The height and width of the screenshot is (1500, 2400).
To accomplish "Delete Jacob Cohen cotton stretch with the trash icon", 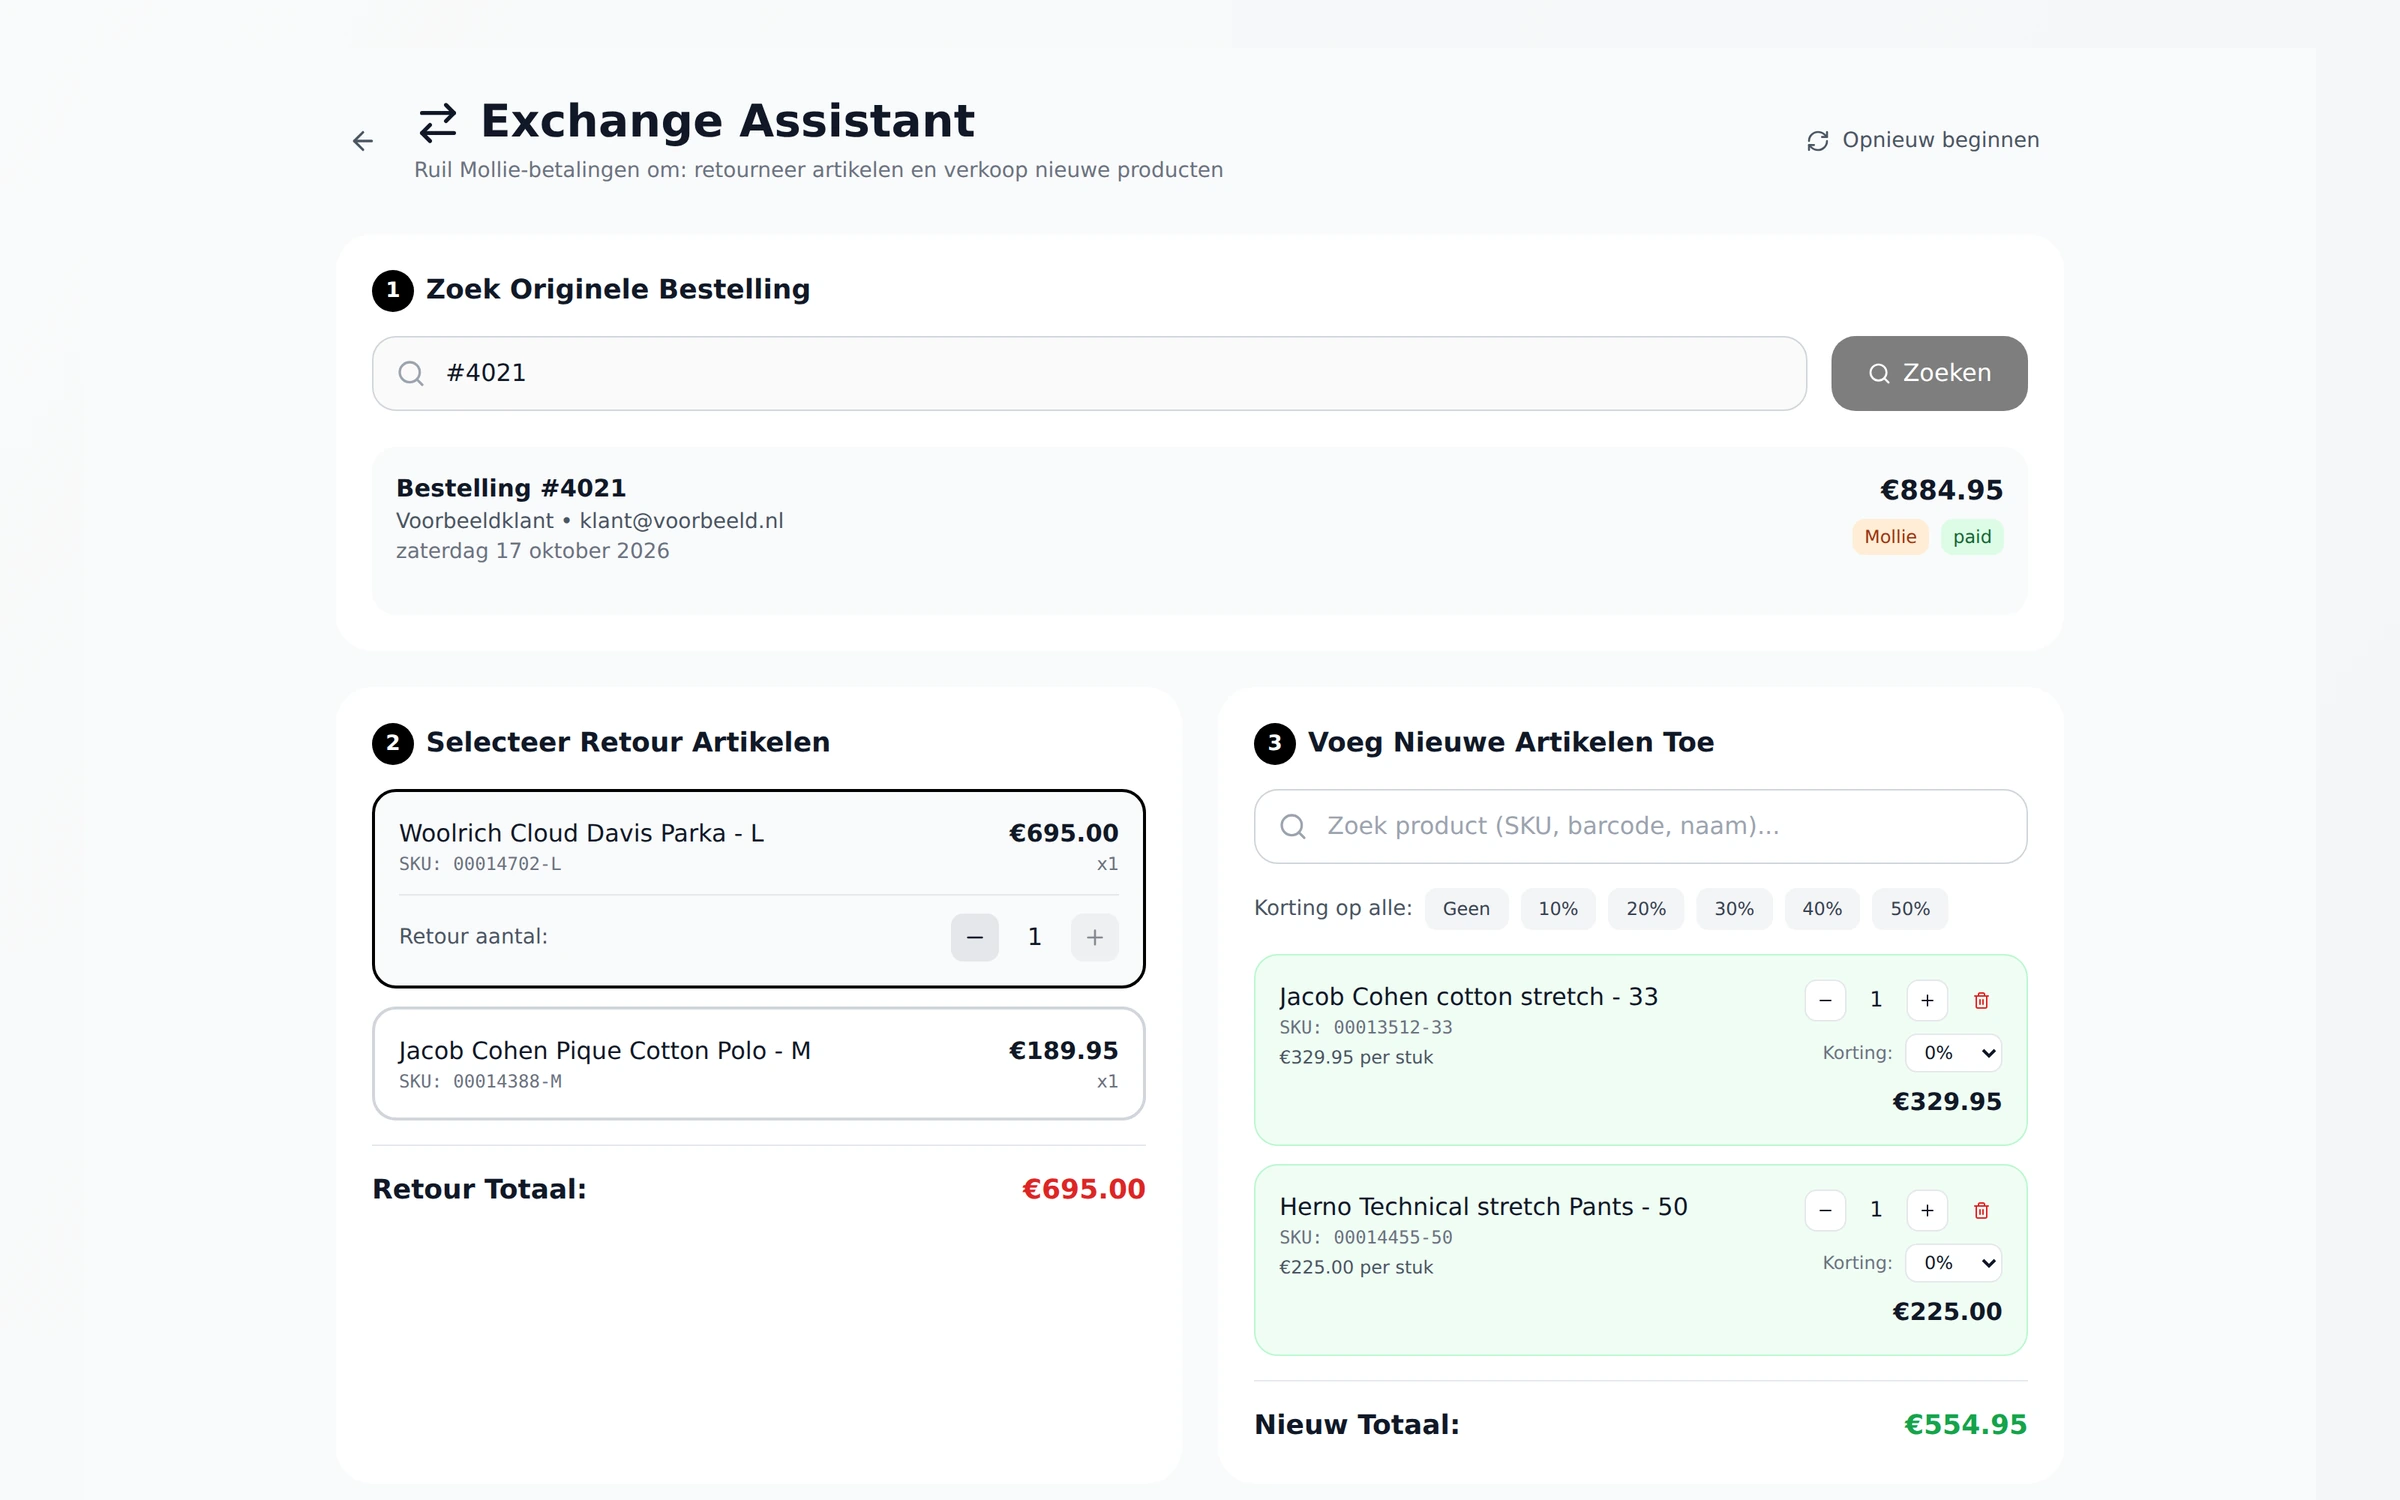I will pyautogui.click(x=1981, y=1000).
